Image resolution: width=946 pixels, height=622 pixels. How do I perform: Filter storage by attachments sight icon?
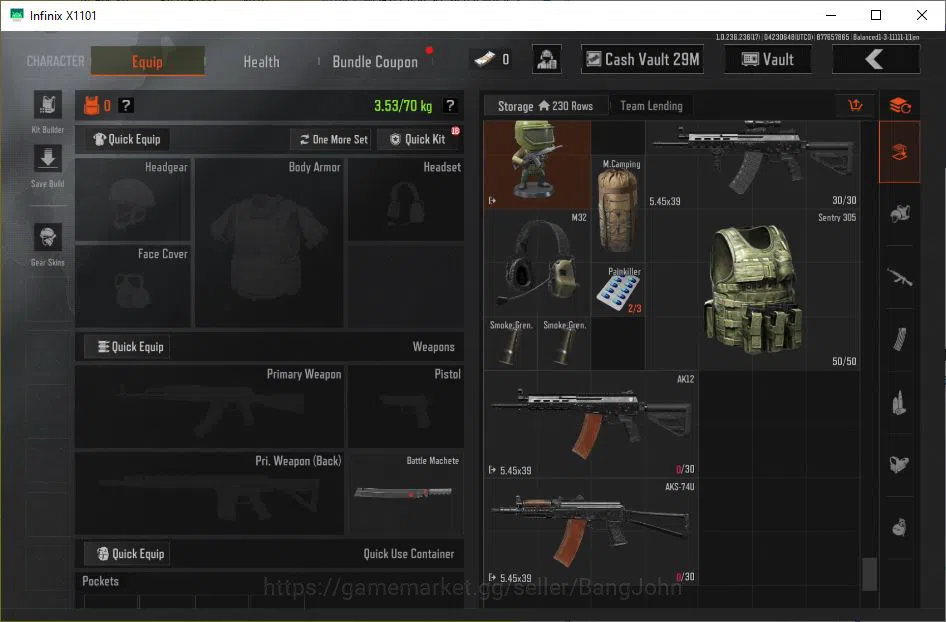click(x=900, y=464)
